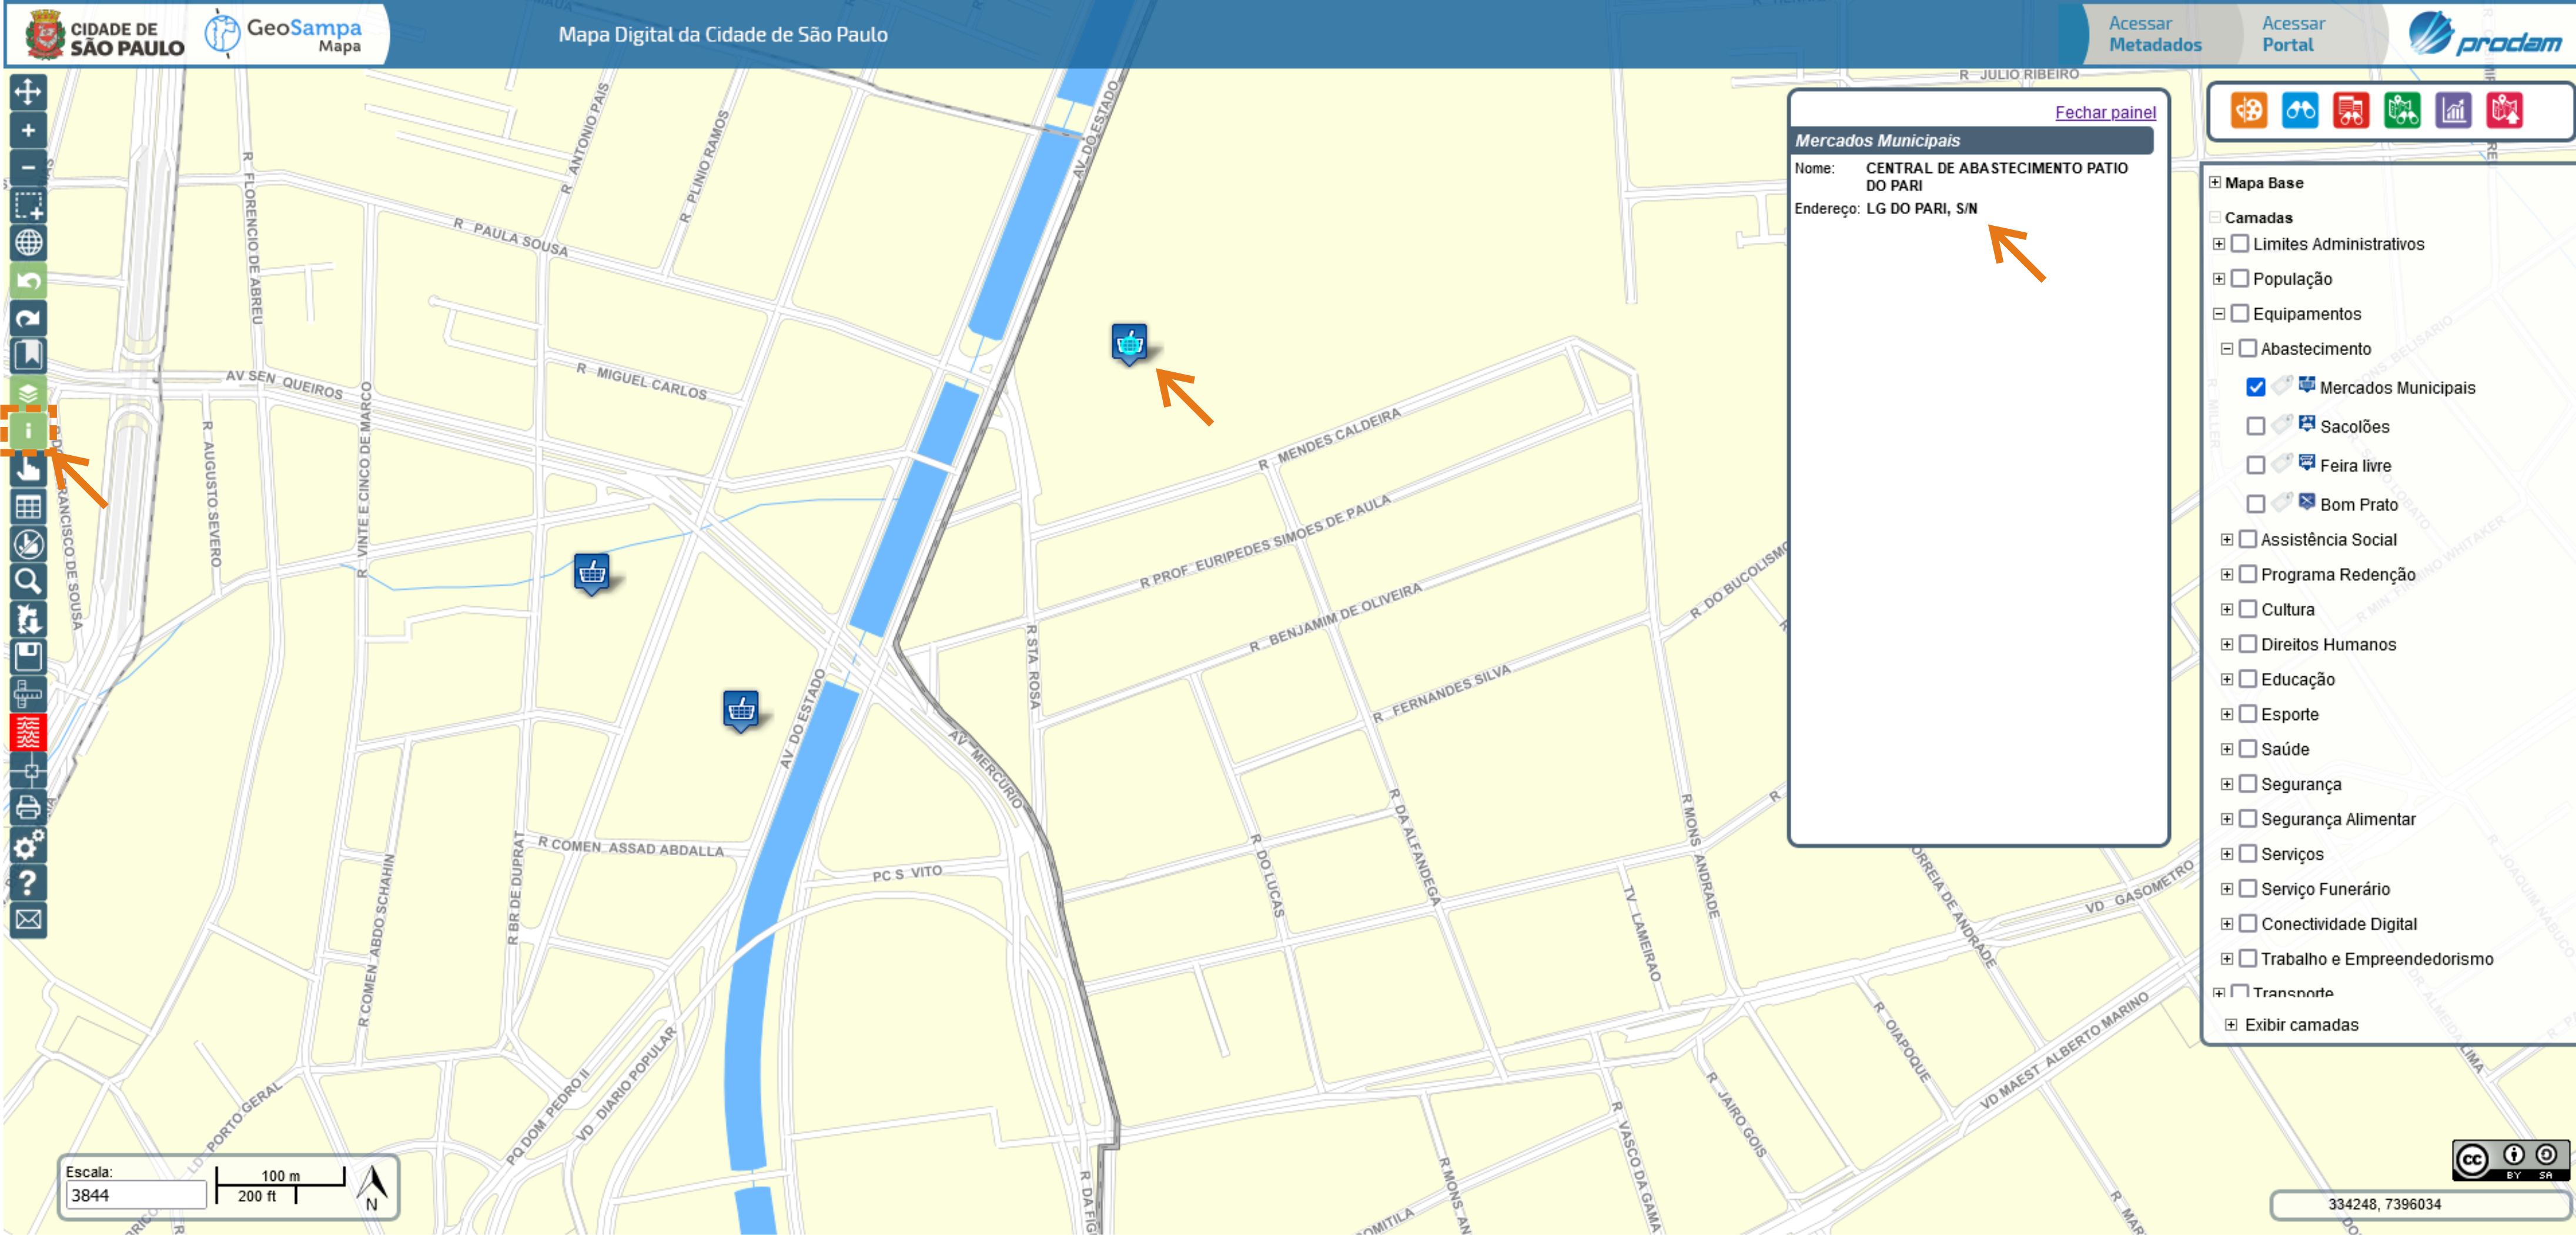Close the info panel via Fechar painel
The width and height of the screenshot is (2576, 1235).
click(x=2105, y=112)
